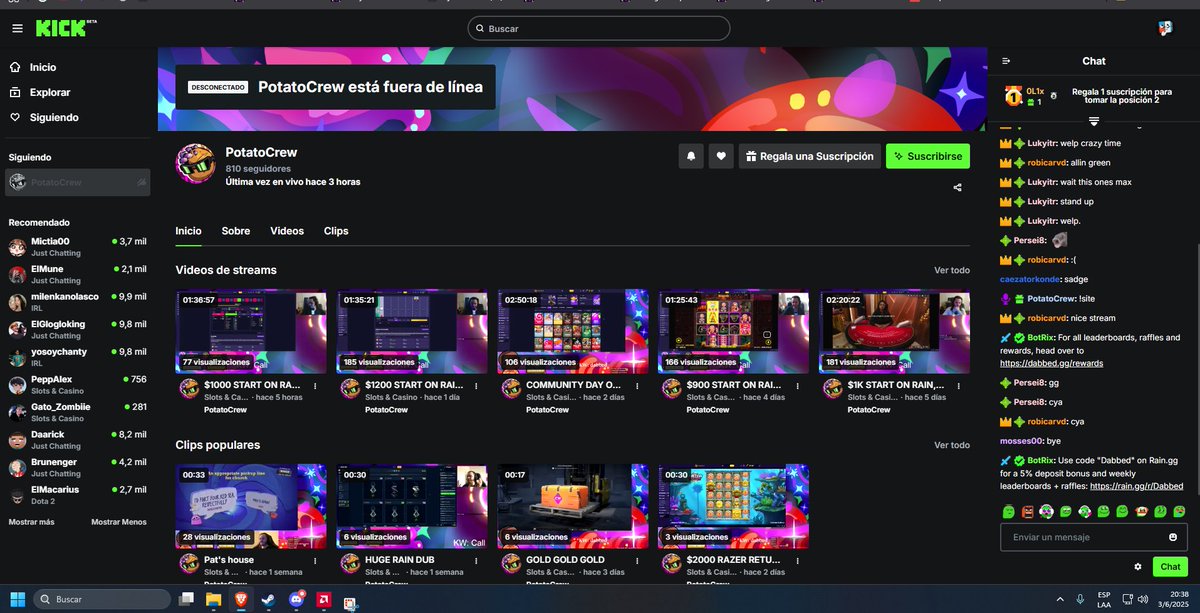The height and width of the screenshot is (613, 1200).
Task: Switch to the Sobre tab
Action: click(236, 231)
